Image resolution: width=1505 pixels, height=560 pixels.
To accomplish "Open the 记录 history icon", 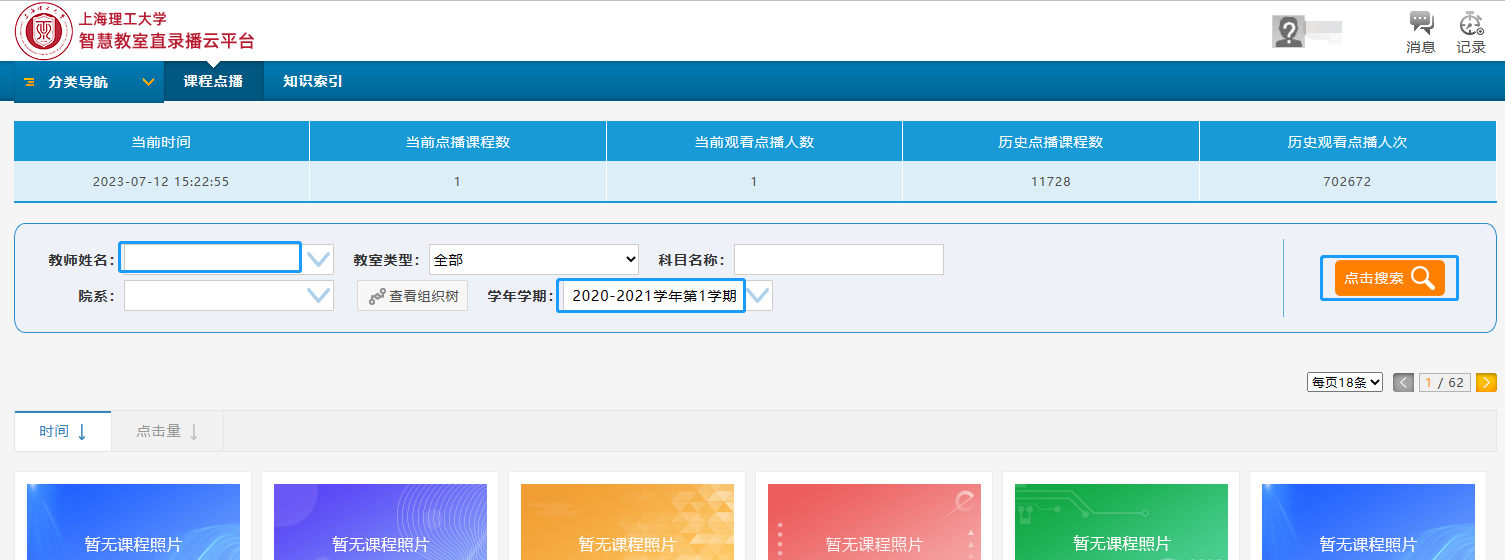I will point(1470,24).
